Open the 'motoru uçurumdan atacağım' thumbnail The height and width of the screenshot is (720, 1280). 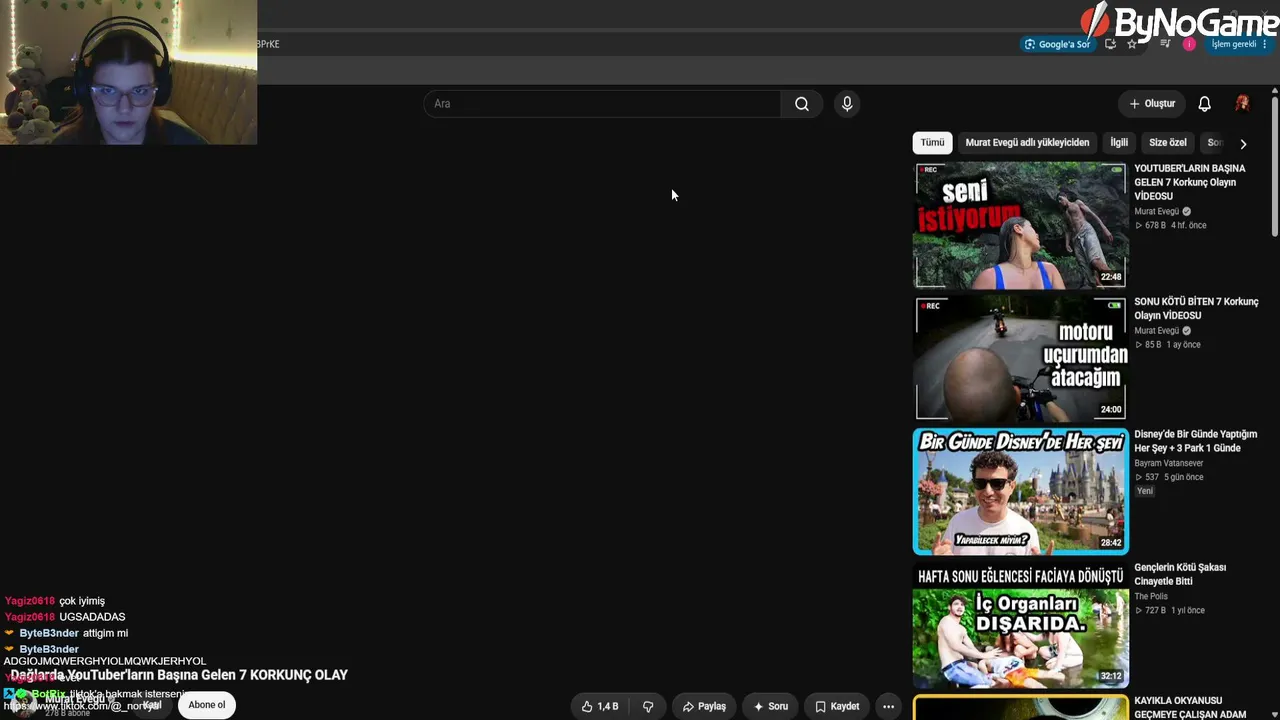1020,358
